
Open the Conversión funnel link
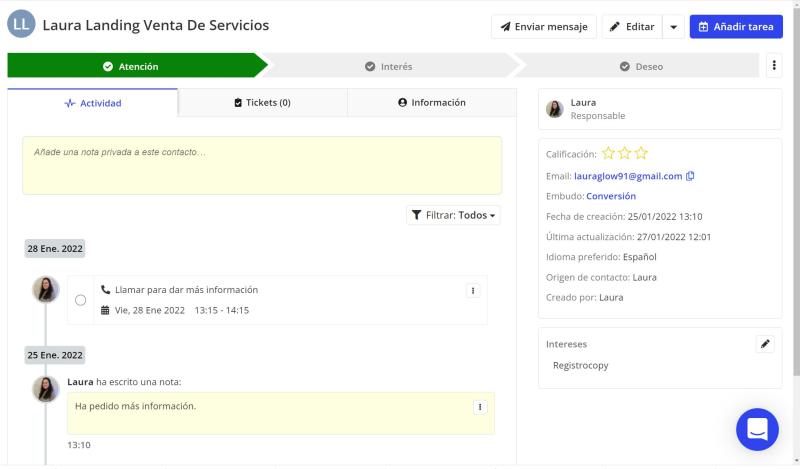pyautogui.click(x=610, y=196)
